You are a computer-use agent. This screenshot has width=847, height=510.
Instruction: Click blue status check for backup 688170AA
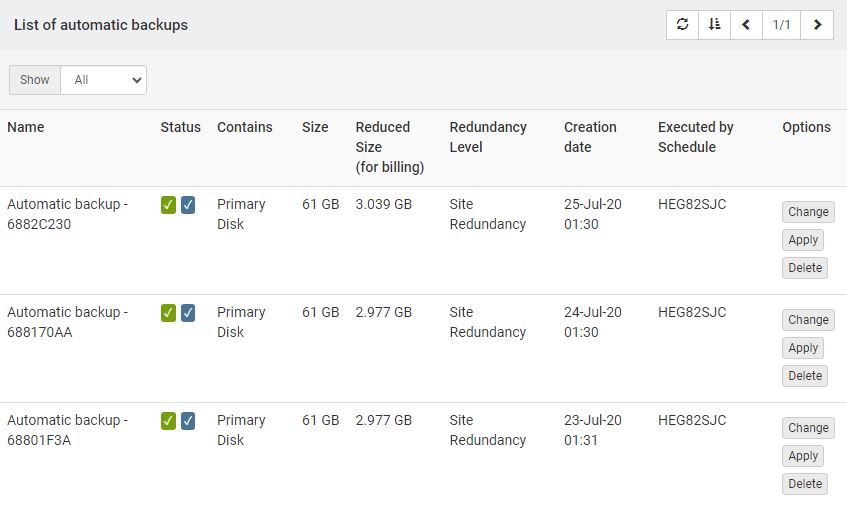coord(187,313)
